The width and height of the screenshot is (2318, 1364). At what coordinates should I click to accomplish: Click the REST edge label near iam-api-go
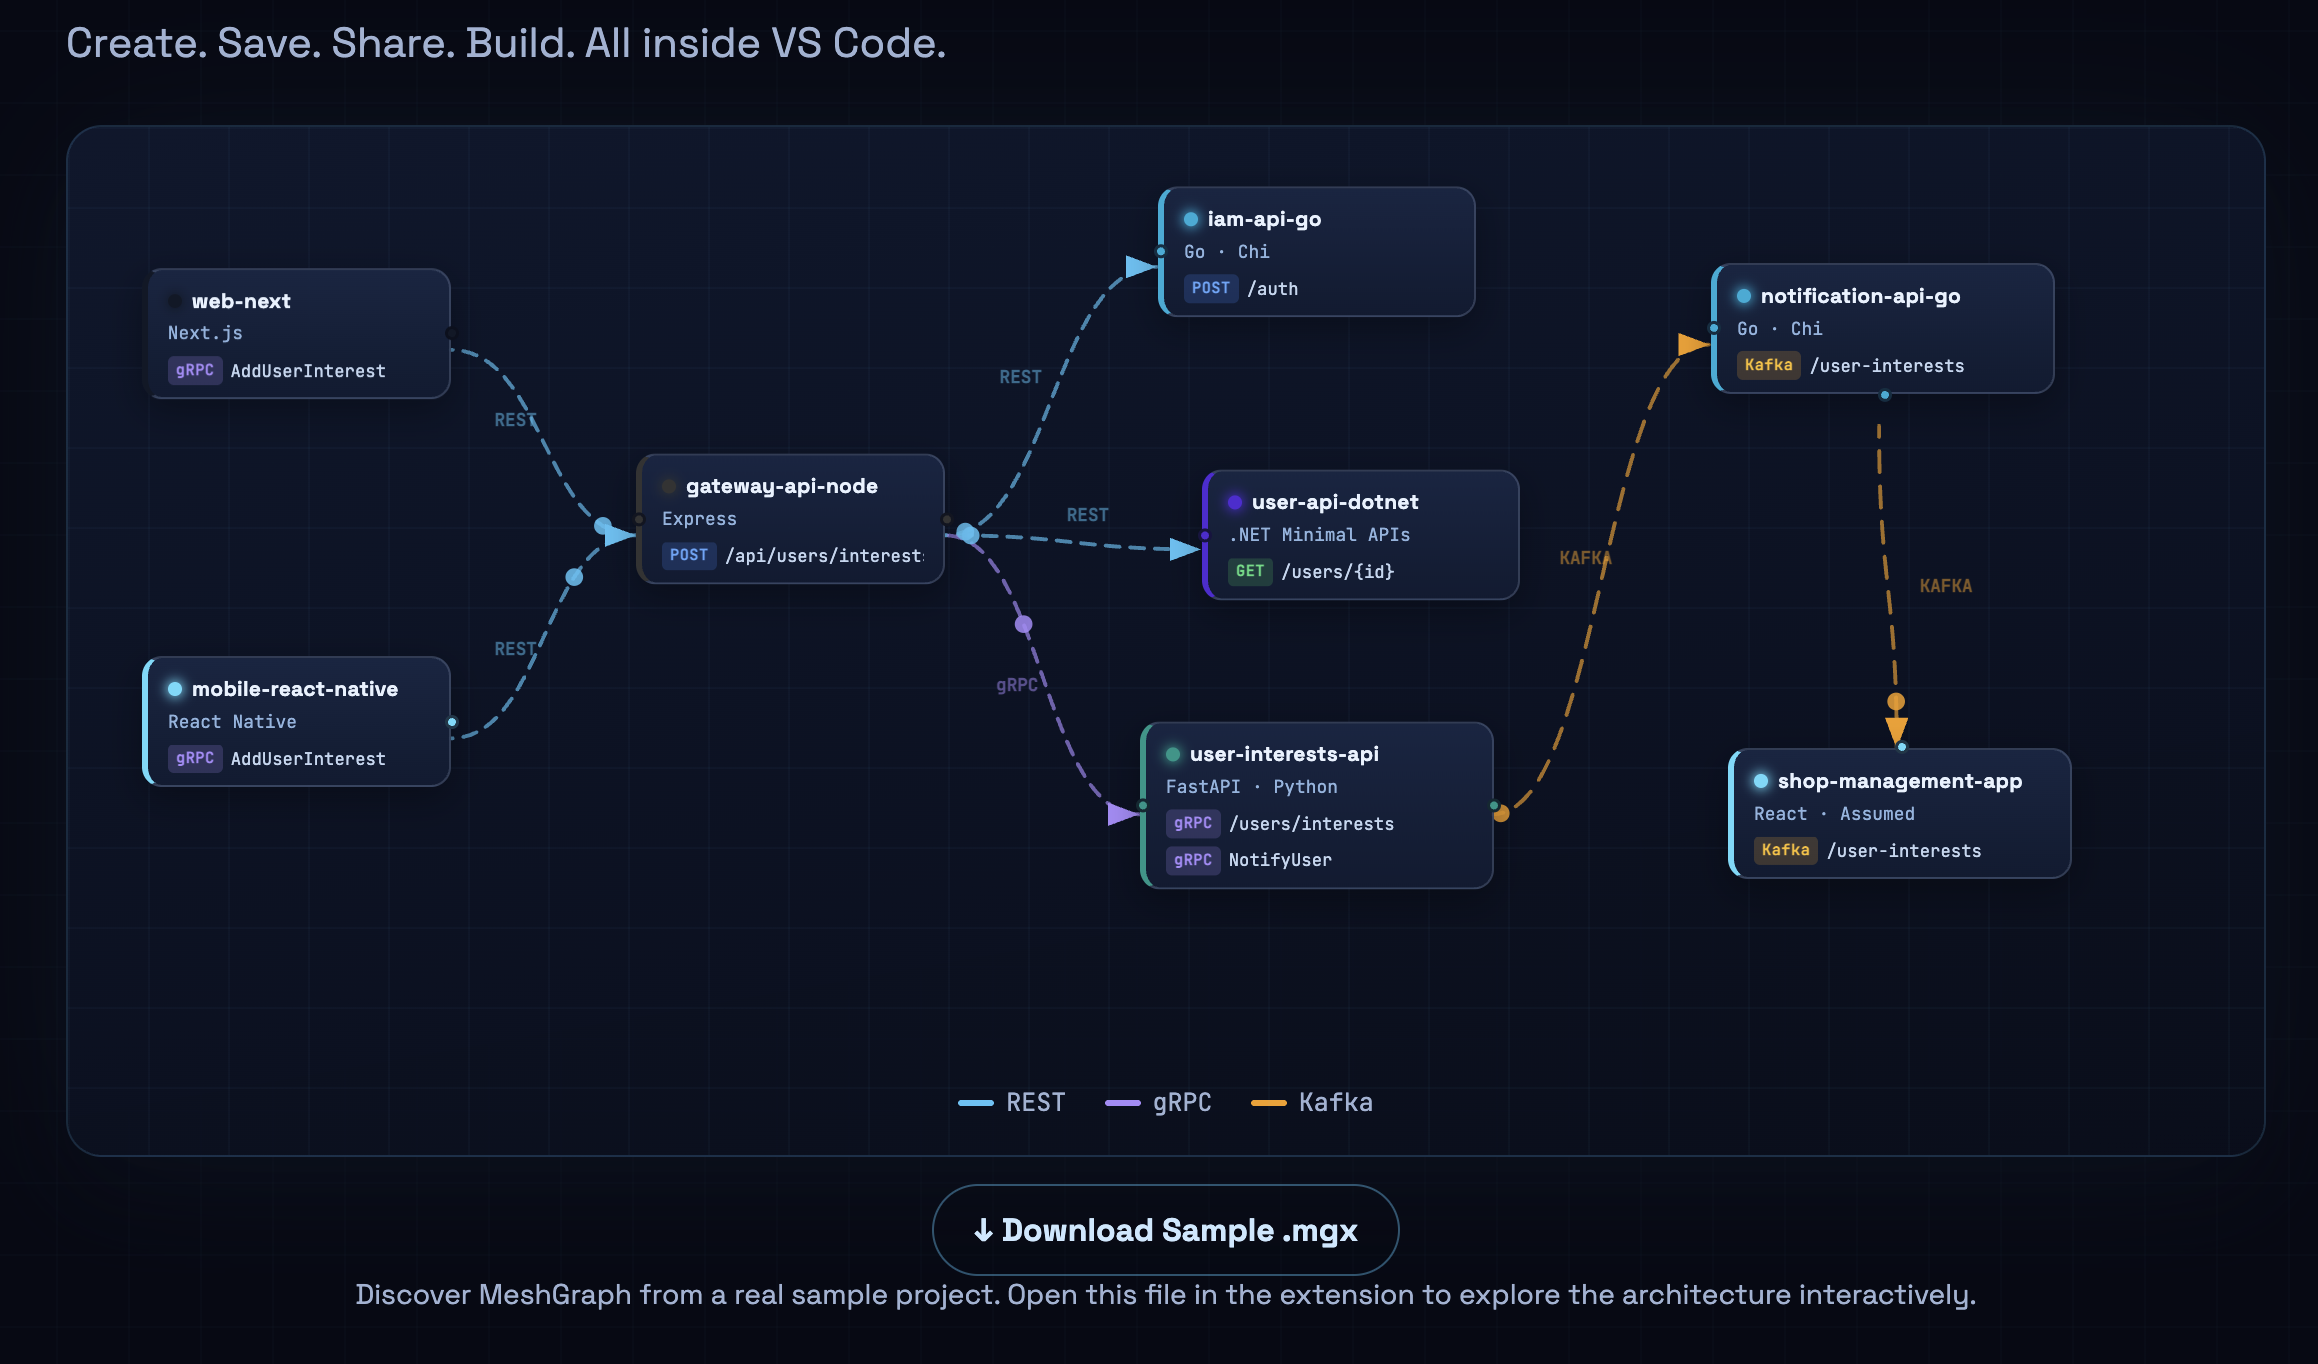pos(1019,377)
